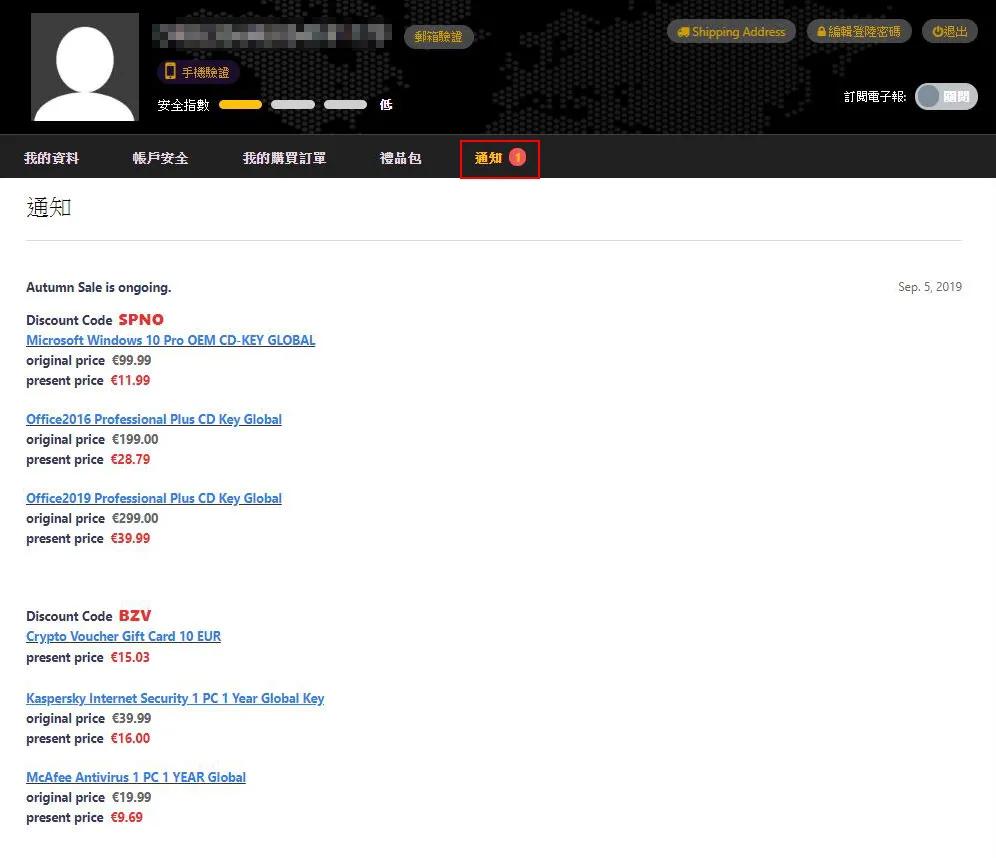This screenshot has height=858, width=996.
Task: Toggle the 訂閱電子報 newsletter switch
Action: tap(946, 97)
